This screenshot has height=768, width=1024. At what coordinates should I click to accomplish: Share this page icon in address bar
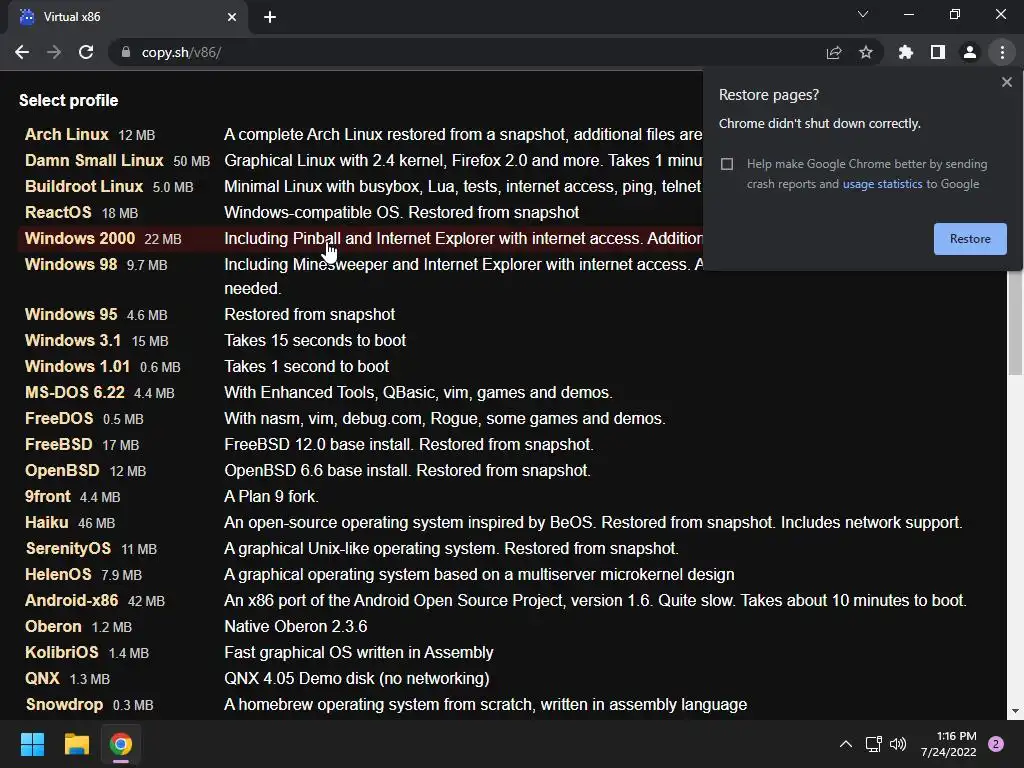[833, 52]
